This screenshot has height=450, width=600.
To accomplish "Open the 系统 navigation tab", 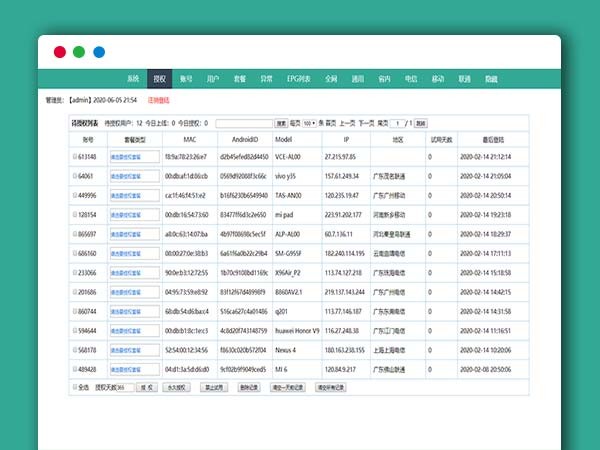I will [133, 78].
